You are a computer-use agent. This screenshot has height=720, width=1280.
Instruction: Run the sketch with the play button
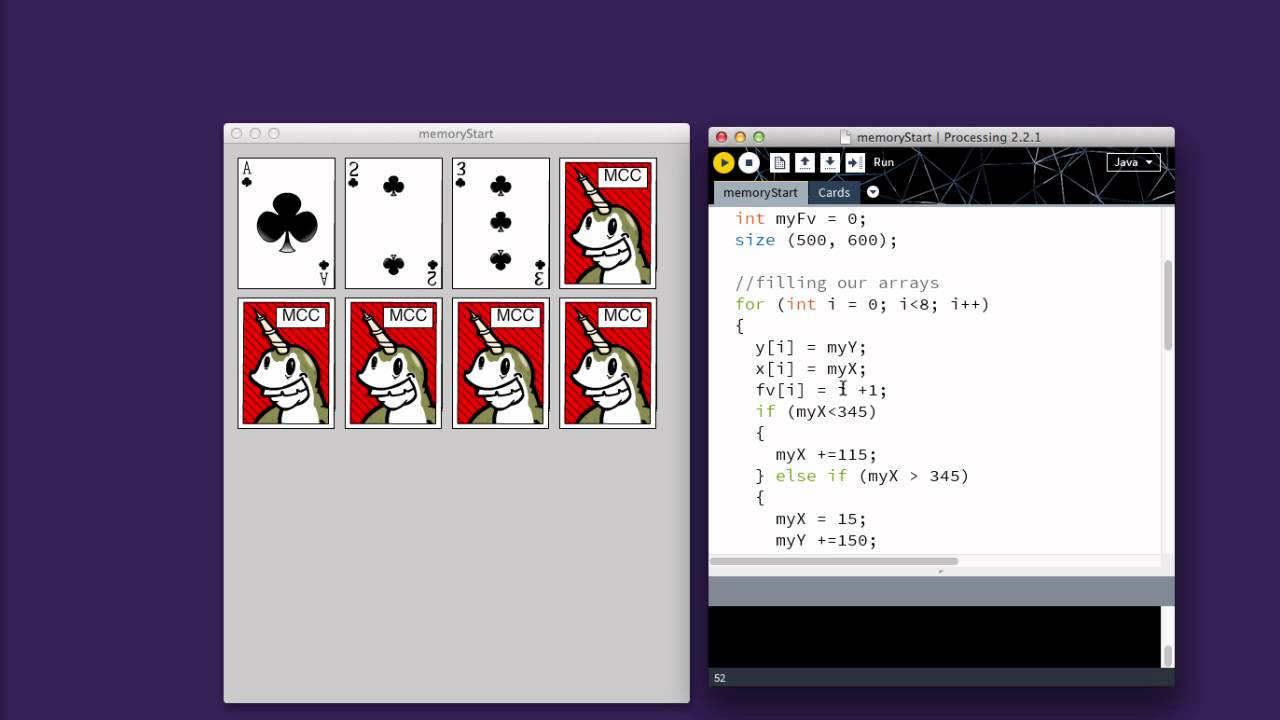[723, 162]
